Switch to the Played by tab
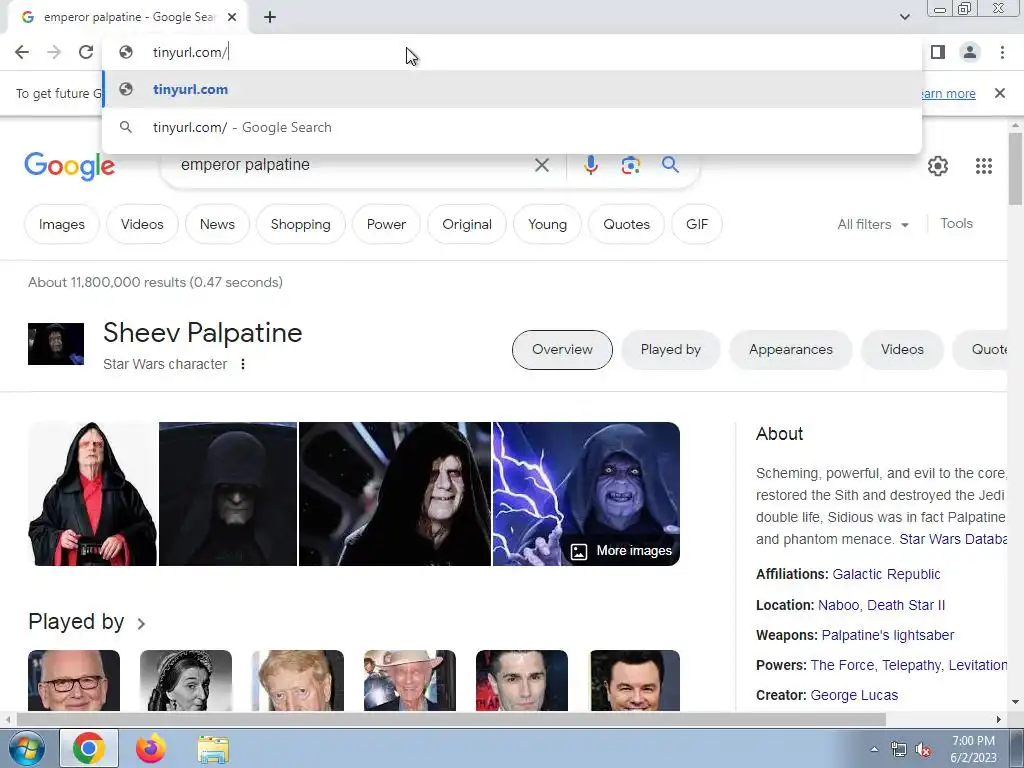This screenshot has width=1024, height=768. tap(670, 349)
